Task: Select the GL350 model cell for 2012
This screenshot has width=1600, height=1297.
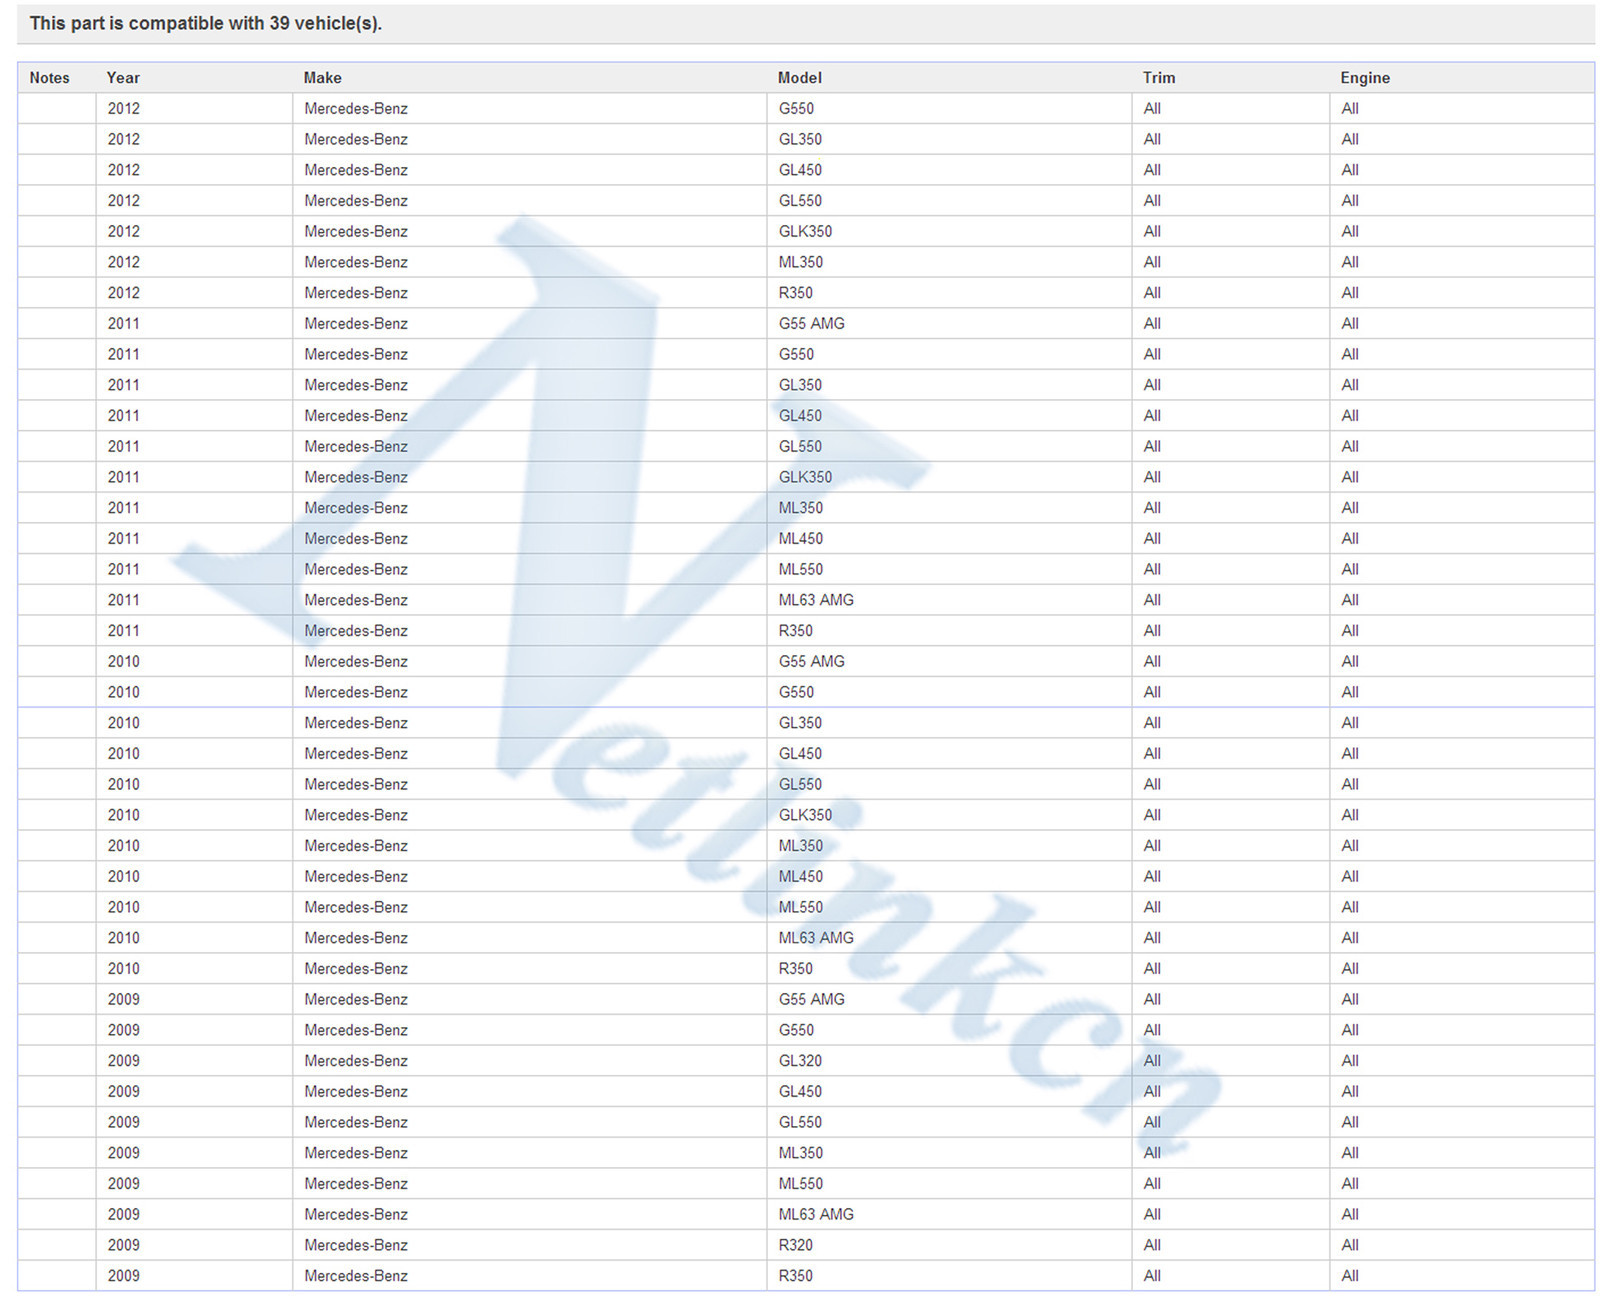Action: (800, 140)
